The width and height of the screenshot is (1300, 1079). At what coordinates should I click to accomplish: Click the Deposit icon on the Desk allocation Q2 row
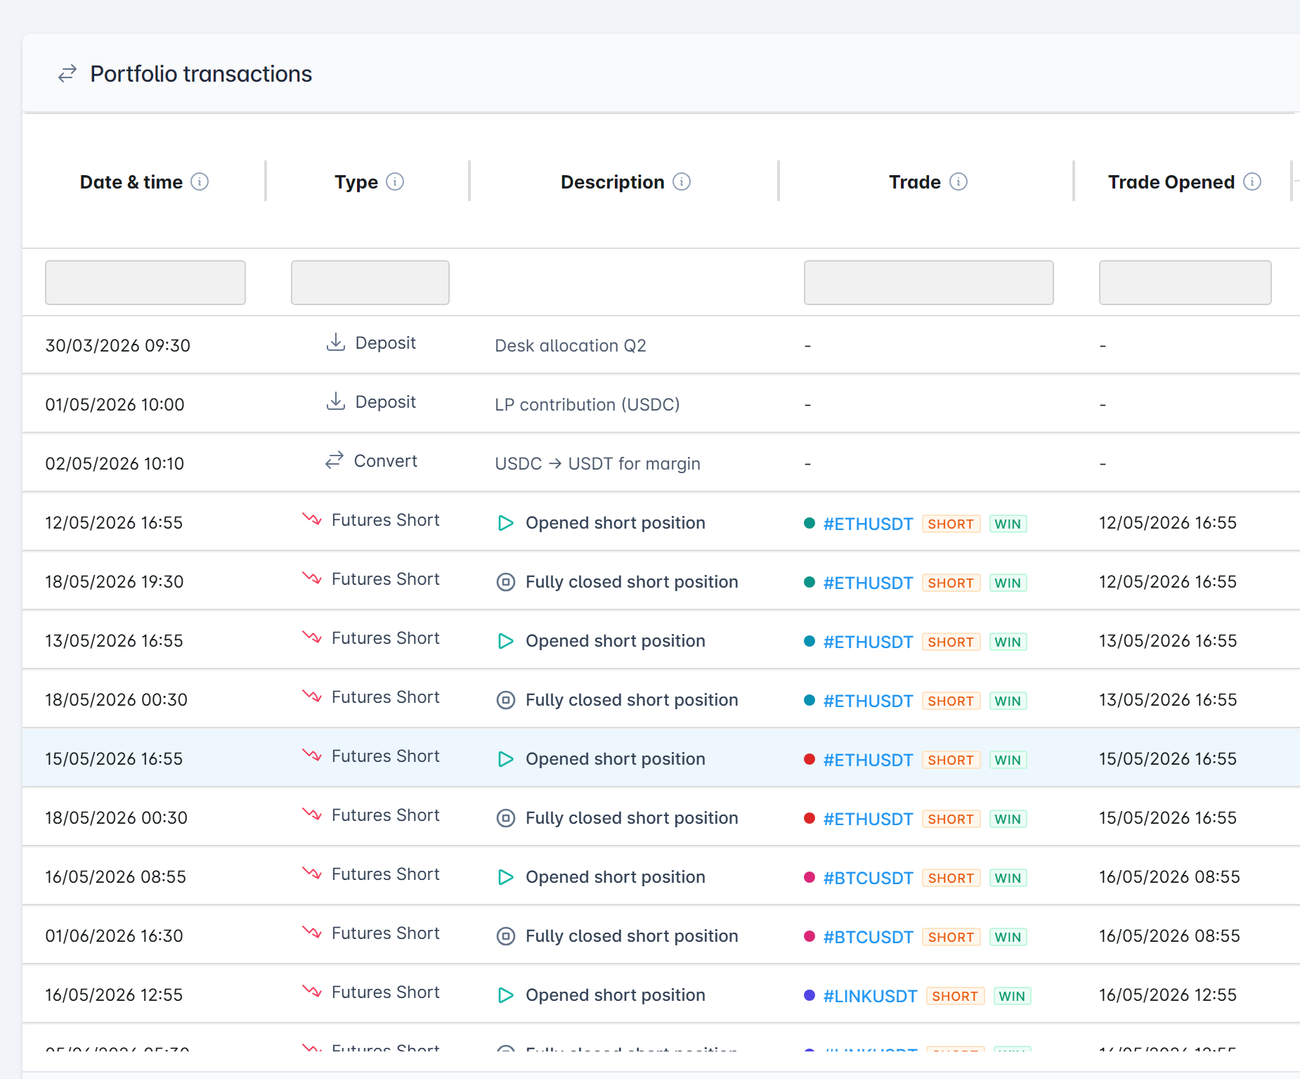336,342
